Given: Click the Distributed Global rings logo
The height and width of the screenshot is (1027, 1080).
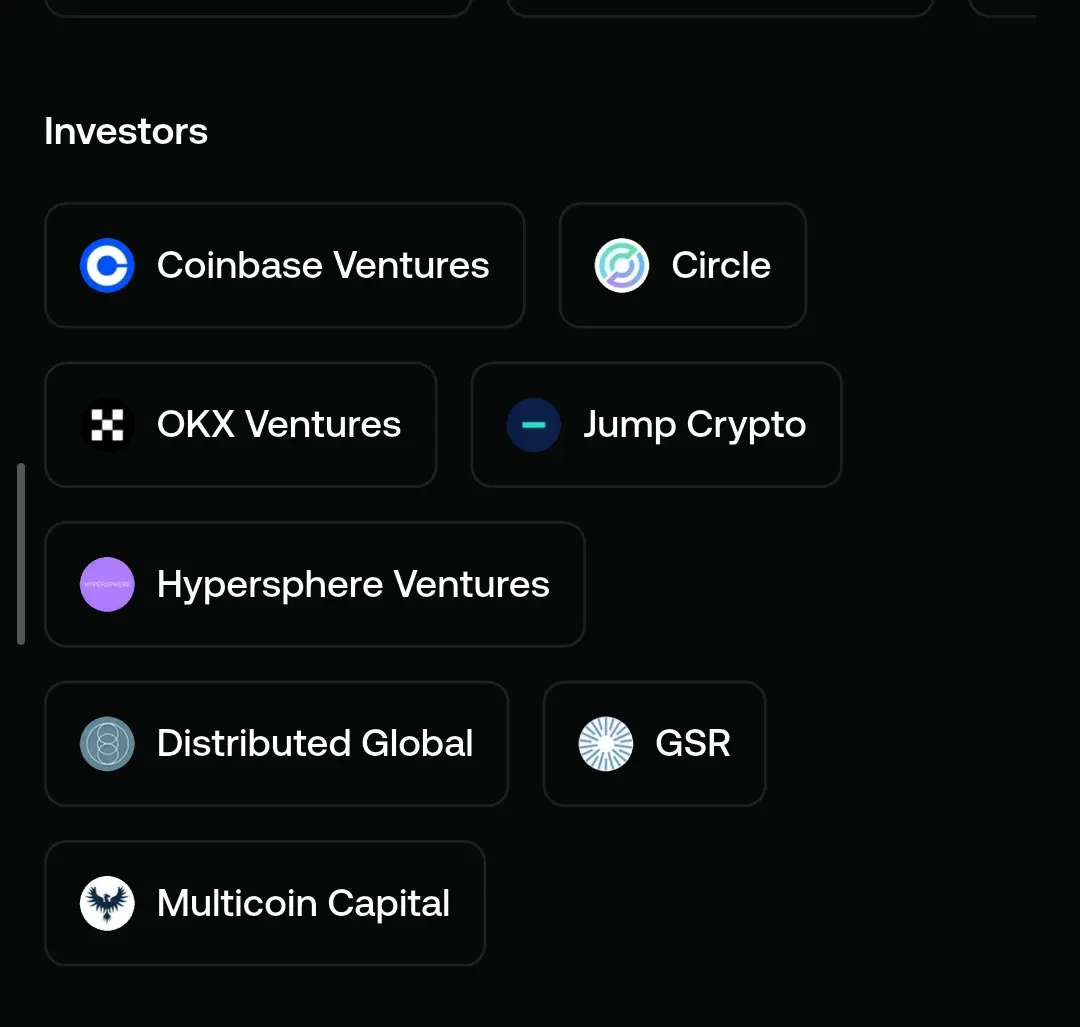Looking at the screenshot, I should pyautogui.click(x=107, y=743).
